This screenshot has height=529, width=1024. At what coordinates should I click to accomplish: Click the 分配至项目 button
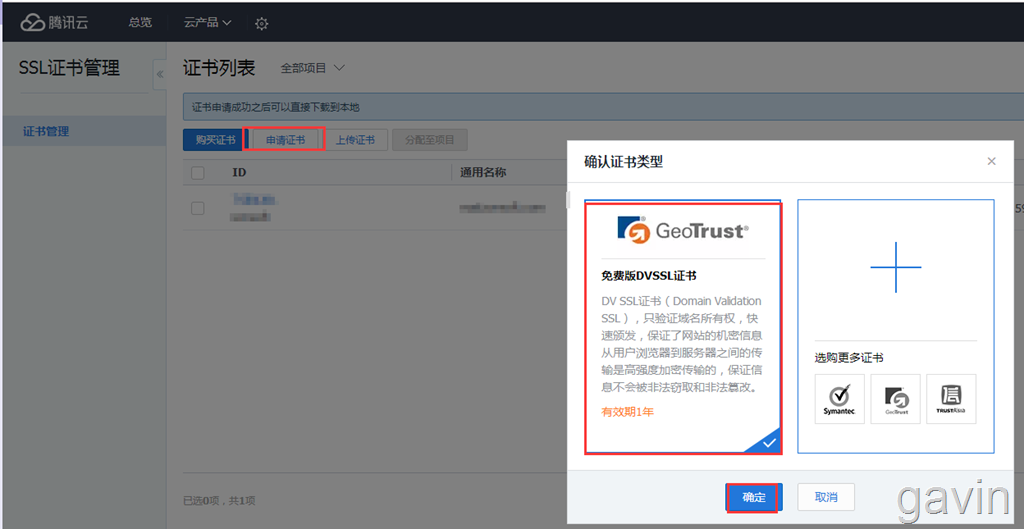(430, 140)
